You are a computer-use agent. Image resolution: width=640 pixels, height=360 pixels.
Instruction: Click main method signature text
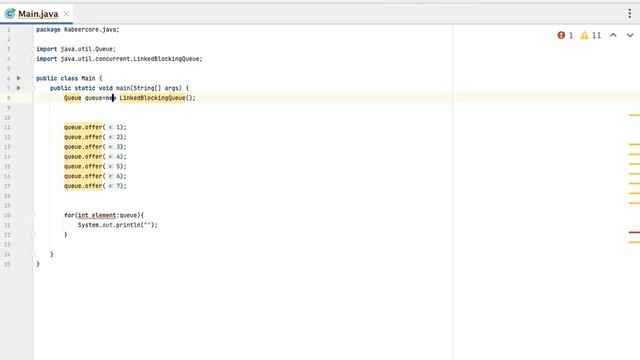(120, 88)
